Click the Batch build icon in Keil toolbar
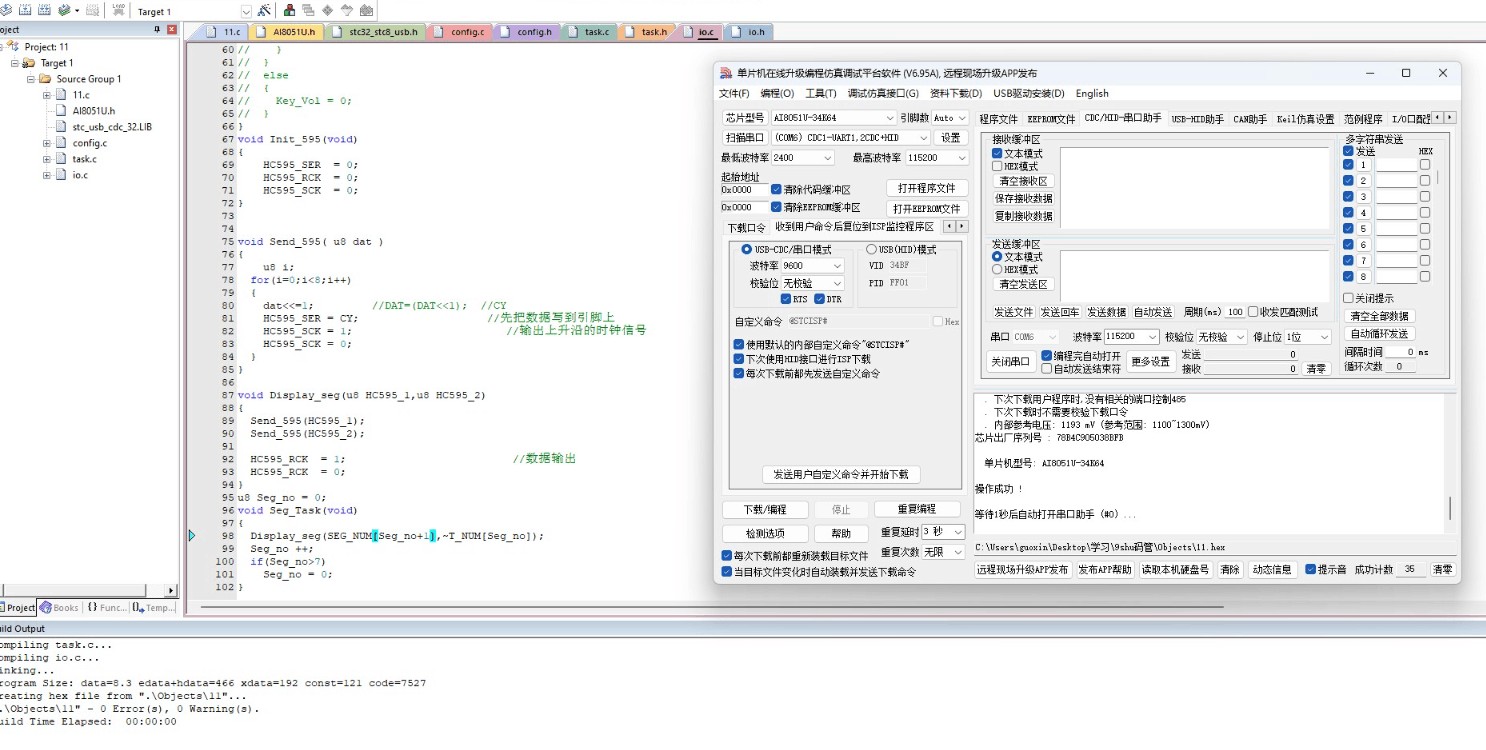The width and height of the screenshot is (1486, 750). [x=64, y=10]
